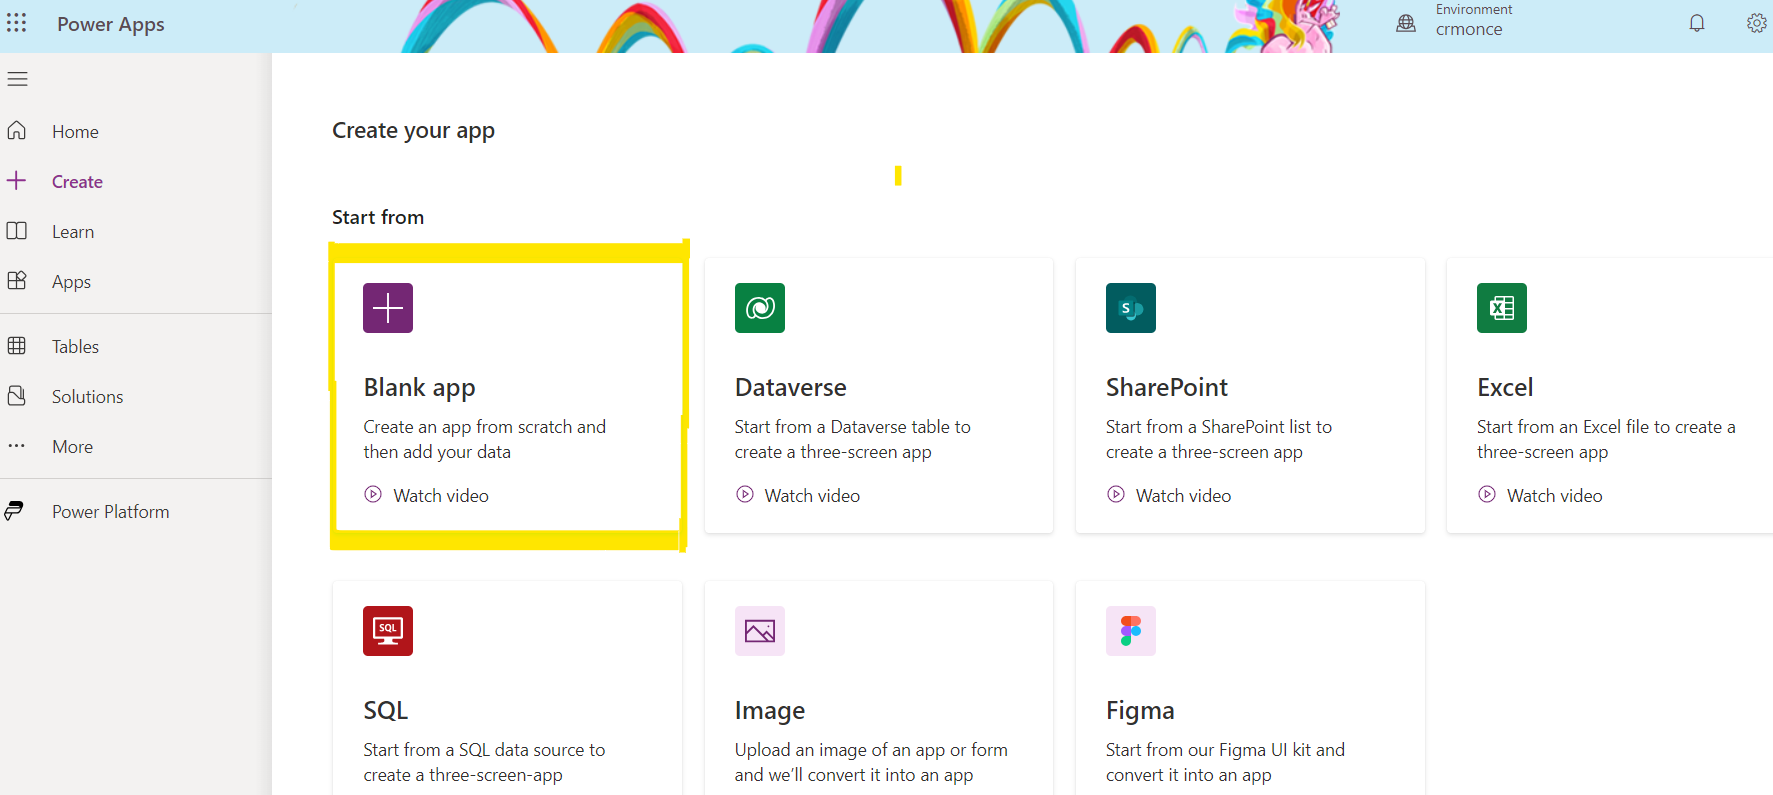Click 'Start from a Dataverse table' description
Screen dimensions: 1773x795
(852, 439)
